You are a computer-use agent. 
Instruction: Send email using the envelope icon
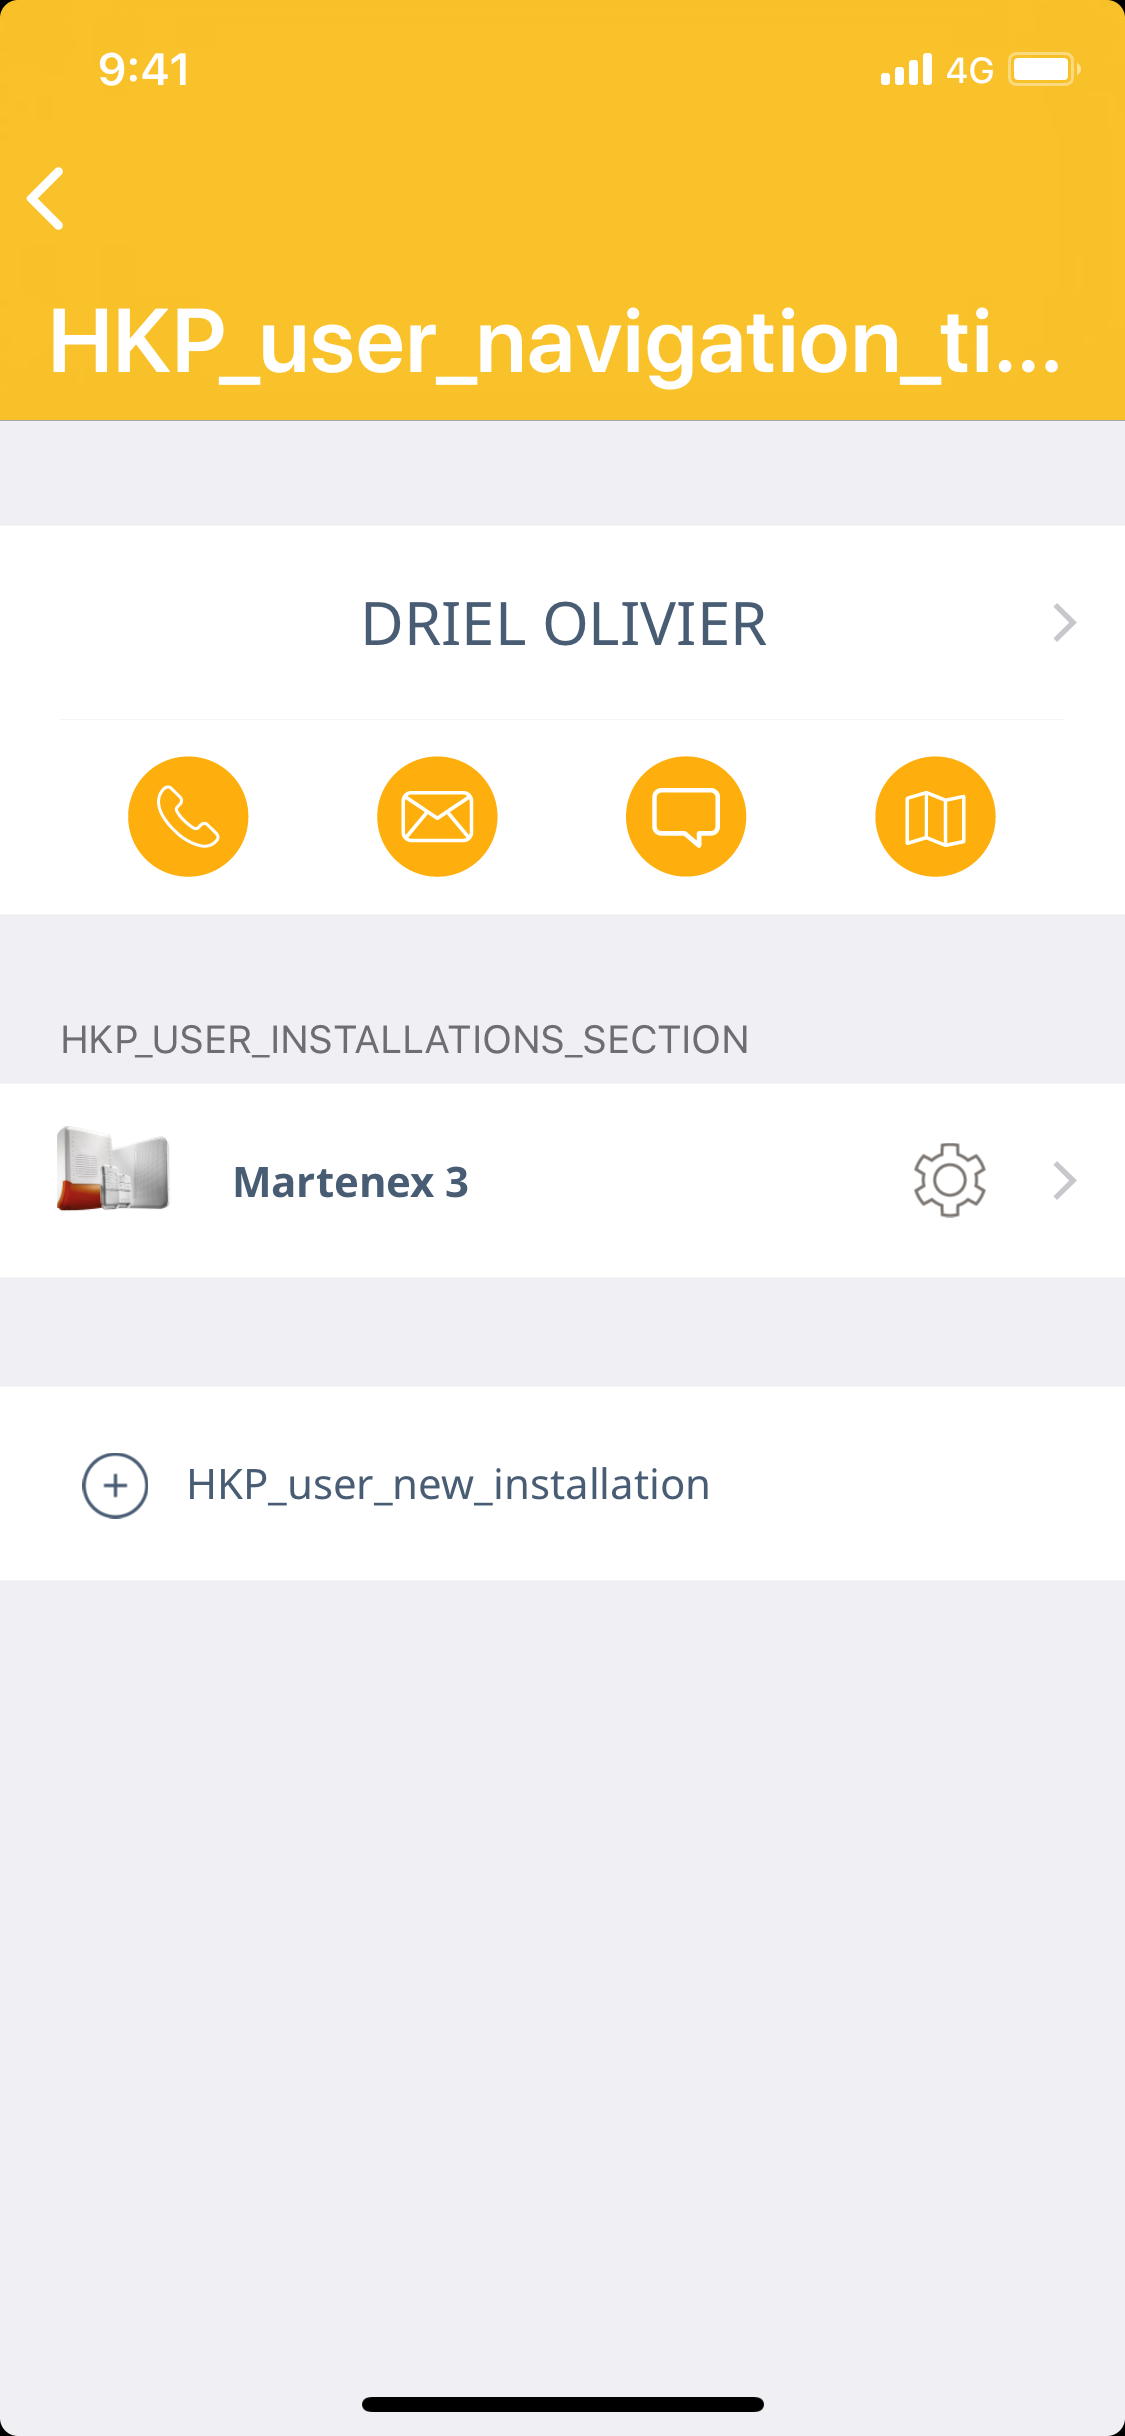pos(437,816)
